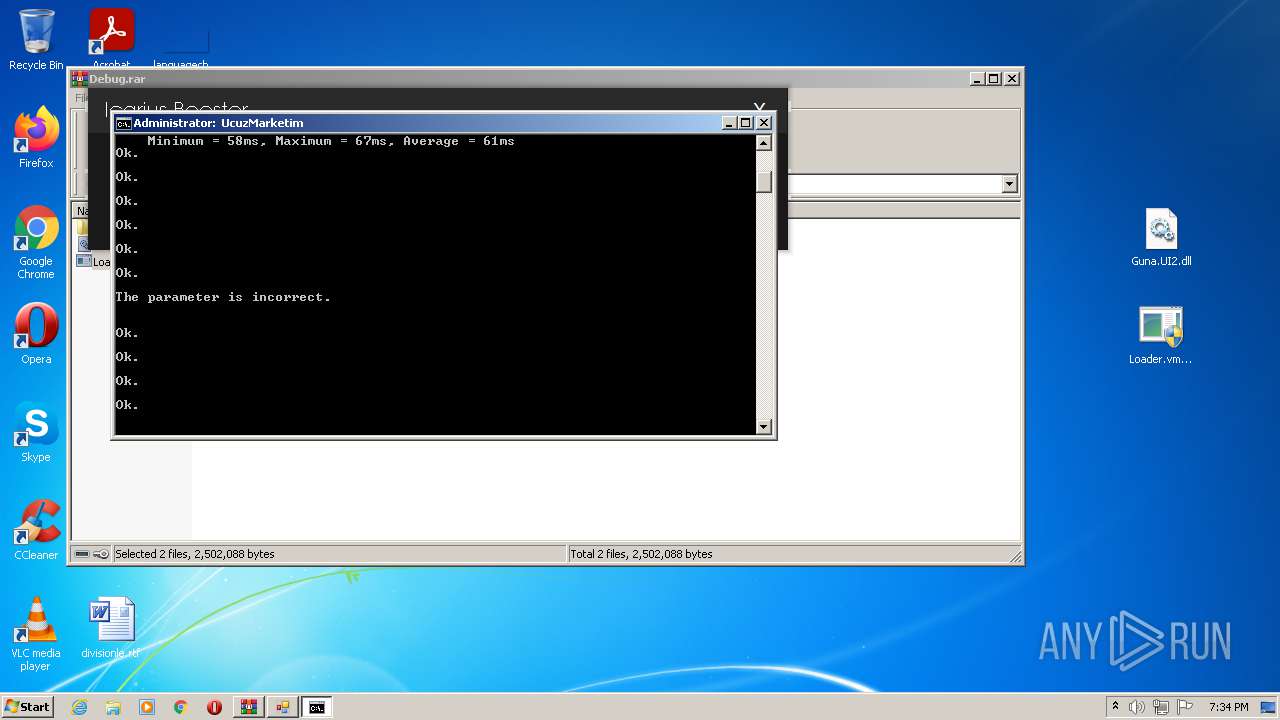The image size is (1280, 720).
Task: Click the up arrow of the console scrollbar
Action: coord(764,143)
